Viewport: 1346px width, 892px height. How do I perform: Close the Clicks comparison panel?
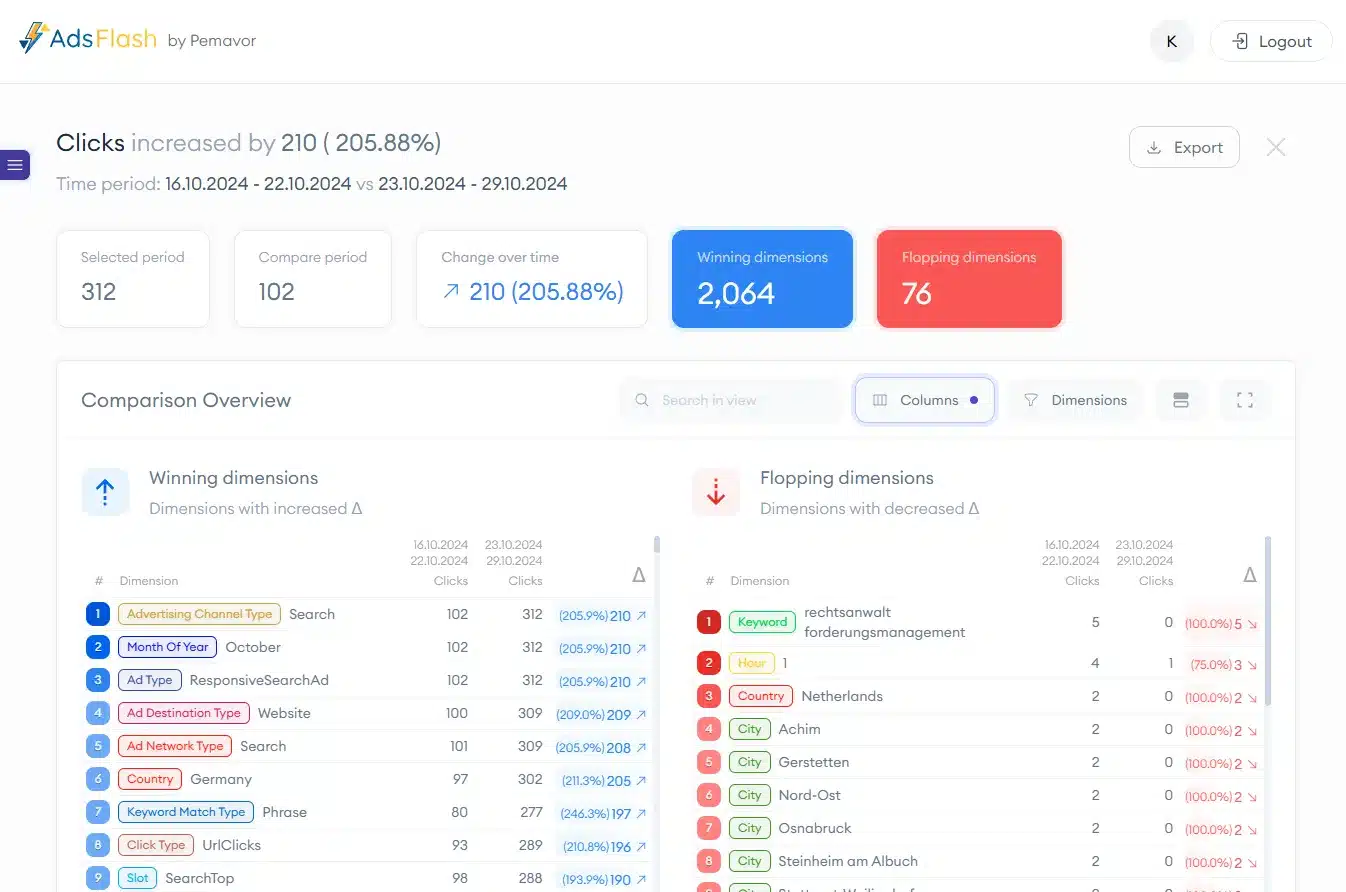click(x=1275, y=148)
